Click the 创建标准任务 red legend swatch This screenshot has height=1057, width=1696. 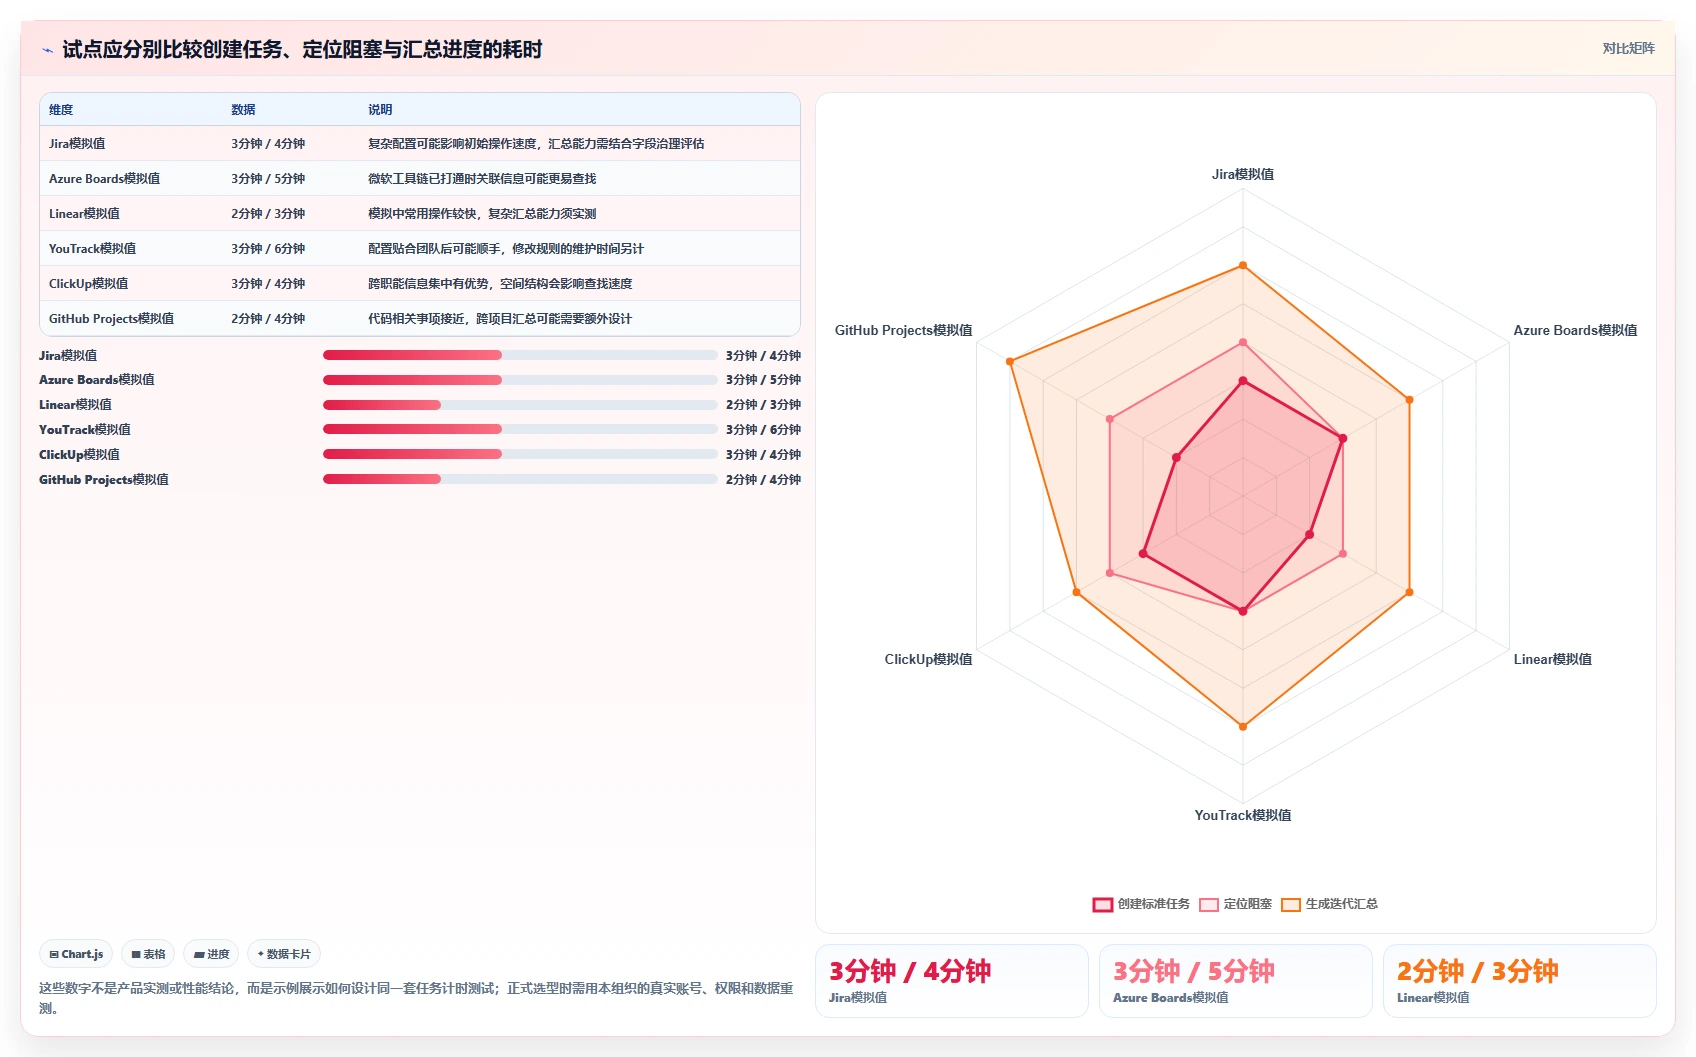[x=1103, y=905]
